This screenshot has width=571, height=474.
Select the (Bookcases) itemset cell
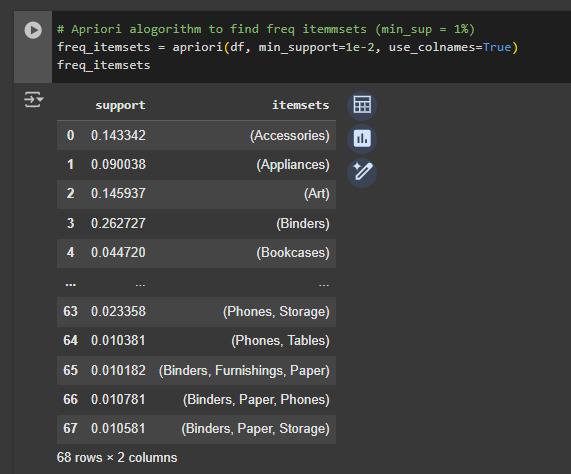click(x=293, y=252)
